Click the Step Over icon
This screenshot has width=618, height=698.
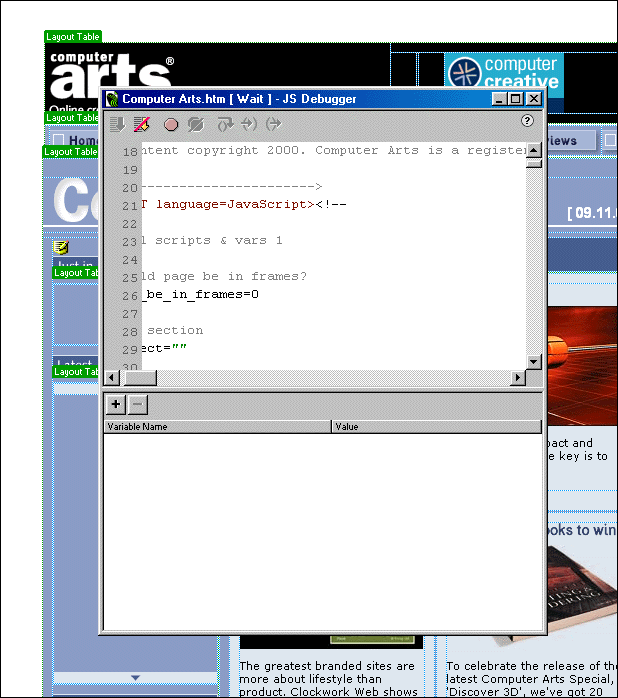(x=225, y=124)
